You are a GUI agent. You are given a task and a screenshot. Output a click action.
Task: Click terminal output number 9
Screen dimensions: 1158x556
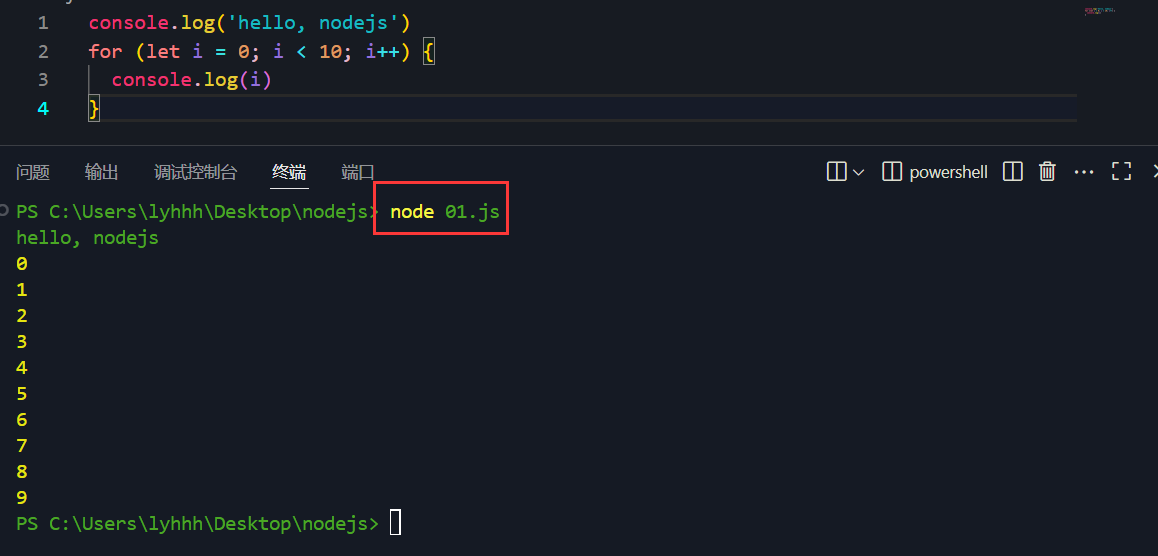(x=21, y=498)
